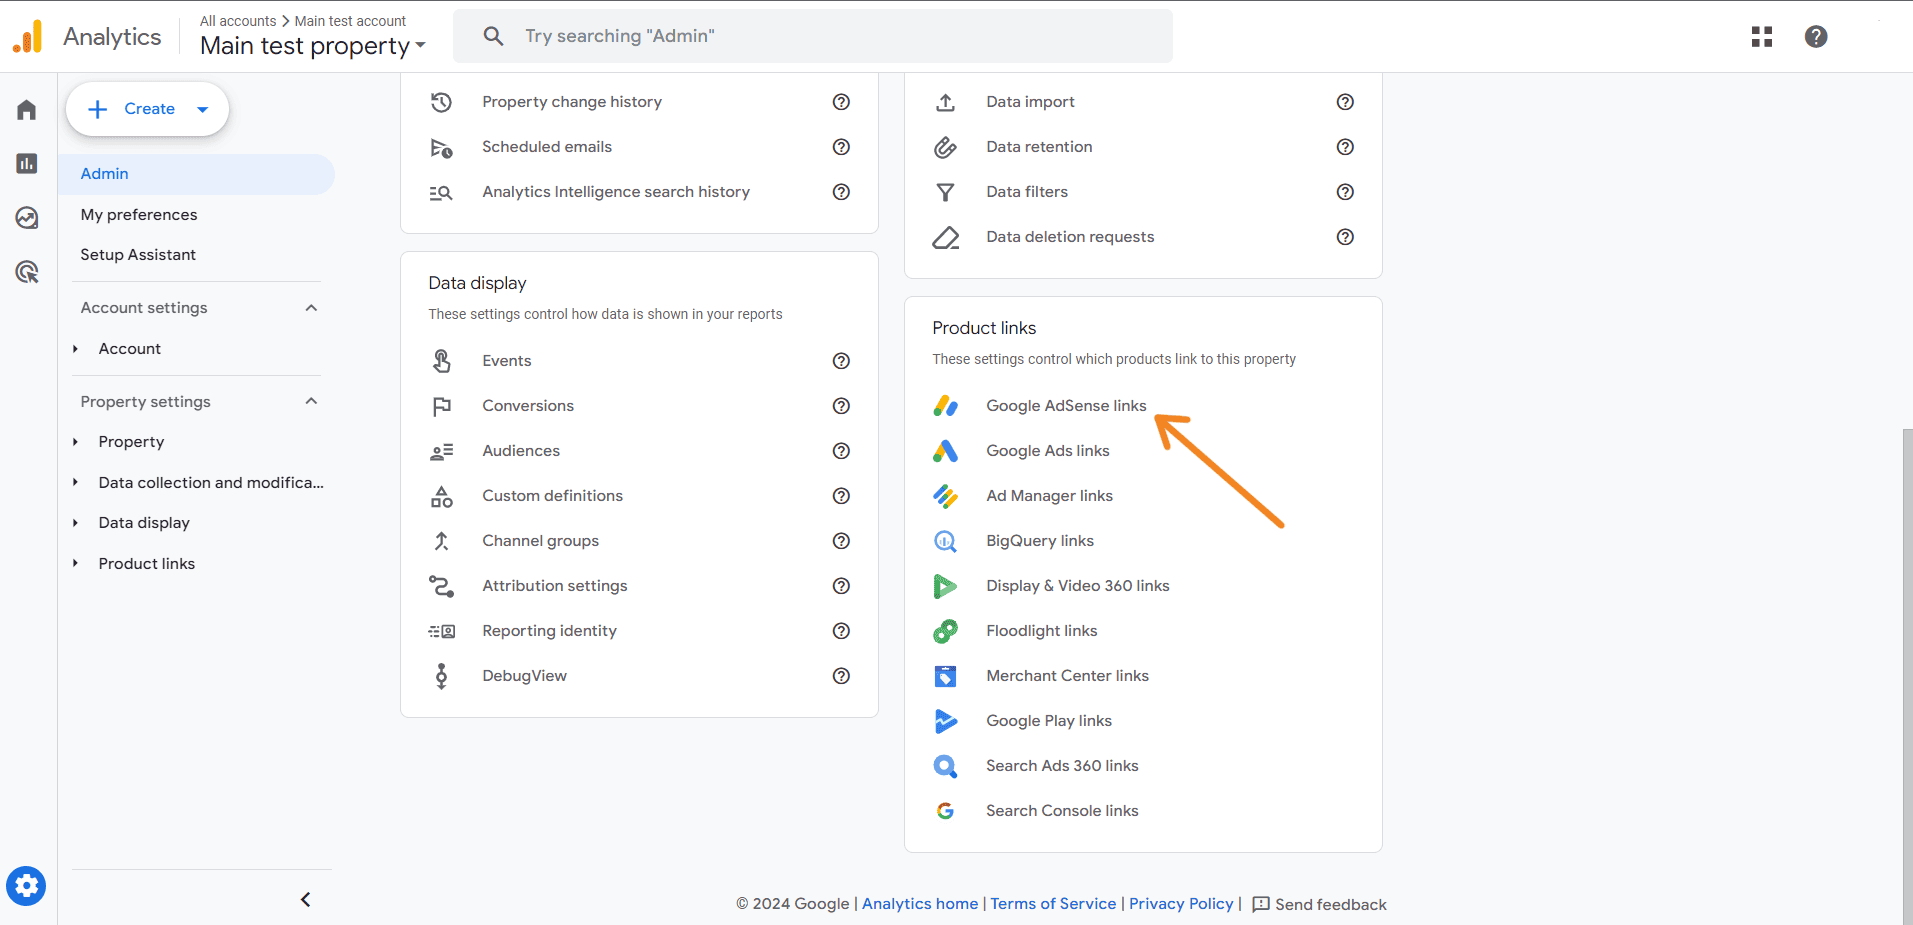1913x925 pixels.
Task: Click help icon for Property change history
Action: tap(842, 102)
